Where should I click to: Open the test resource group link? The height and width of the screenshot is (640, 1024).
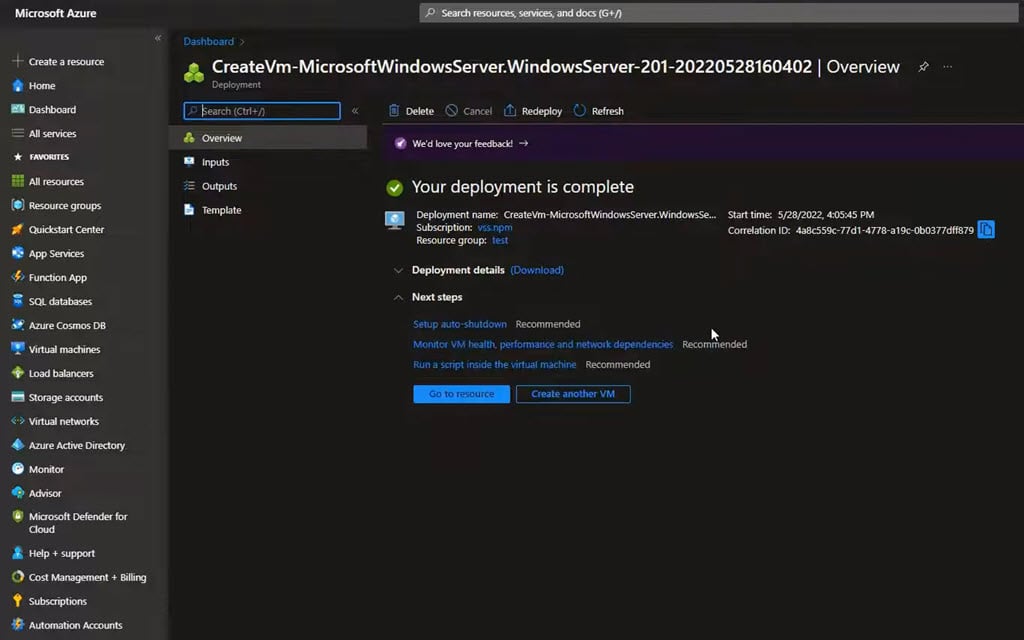500,240
